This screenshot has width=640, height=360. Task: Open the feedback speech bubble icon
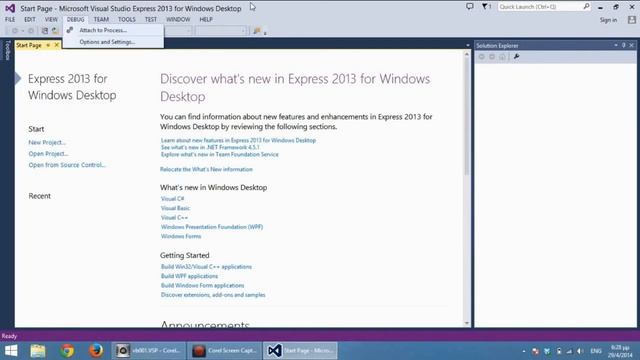click(x=470, y=7)
